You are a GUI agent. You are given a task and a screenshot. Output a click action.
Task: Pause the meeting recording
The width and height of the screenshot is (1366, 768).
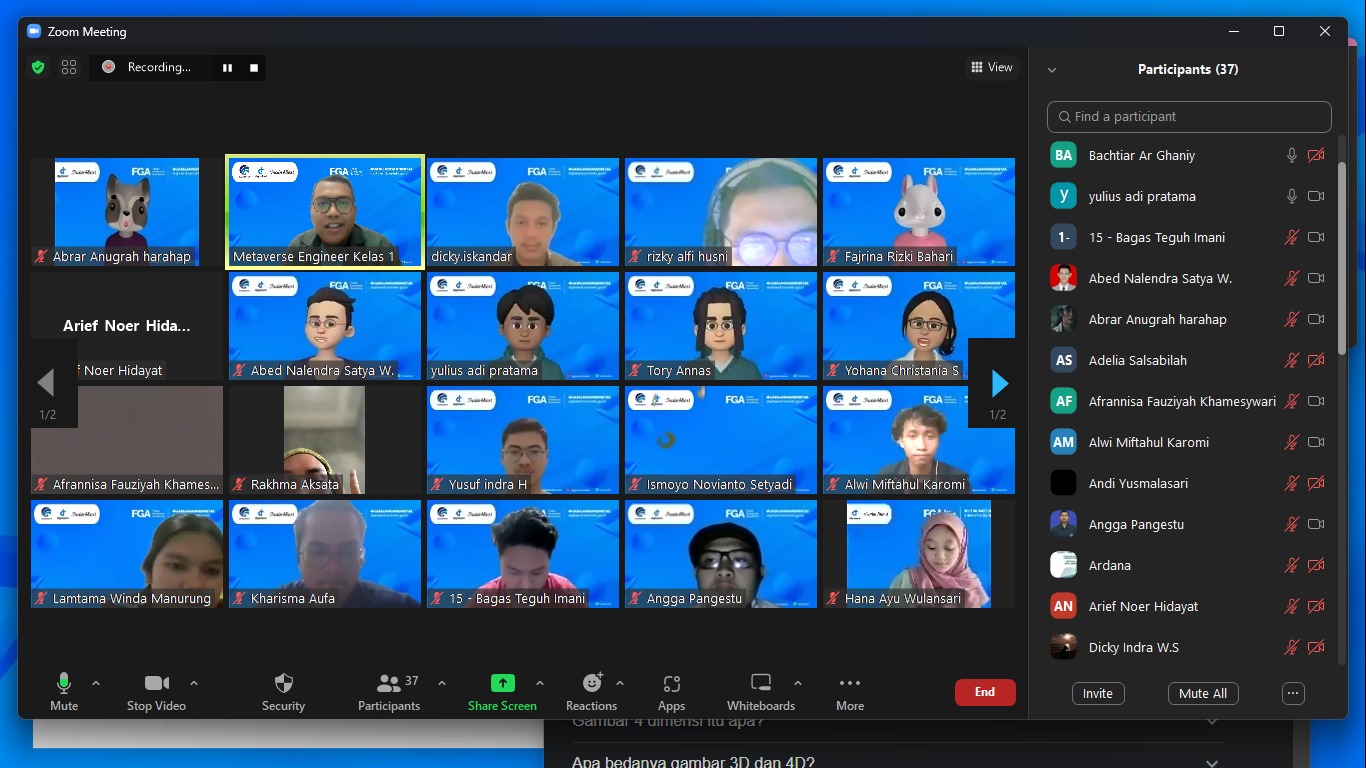(227, 67)
